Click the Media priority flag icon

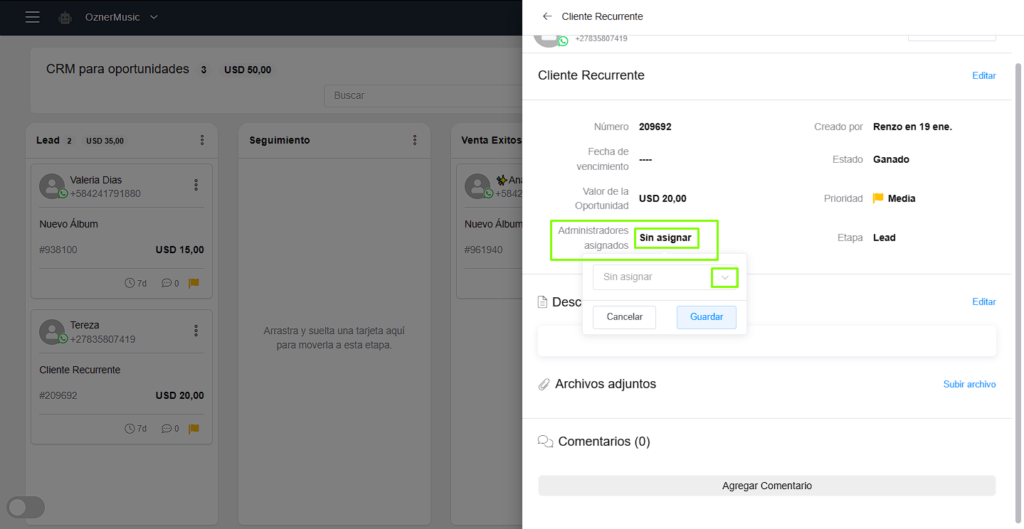[x=878, y=198]
